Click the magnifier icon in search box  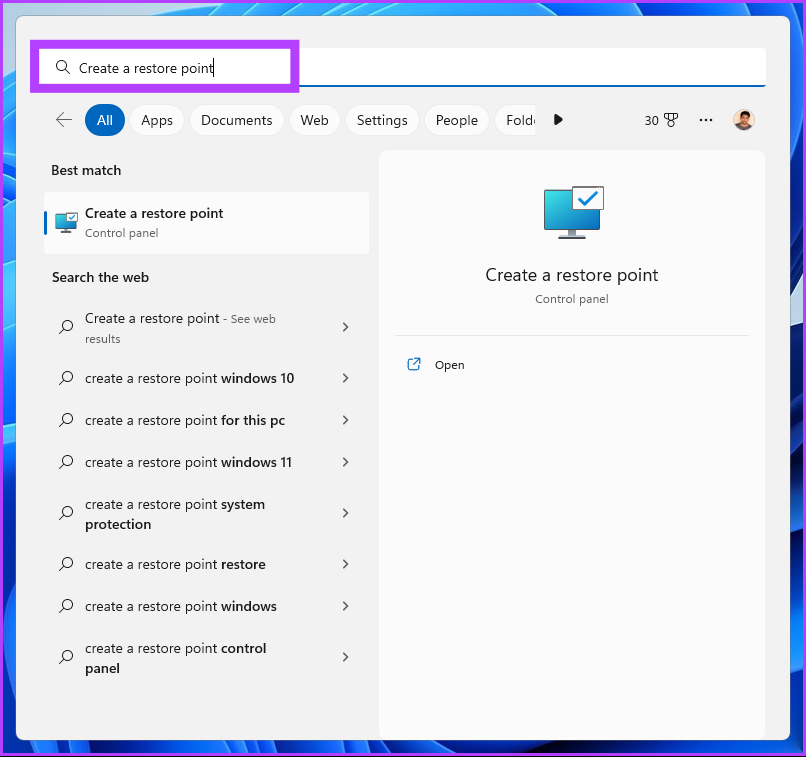[62, 68]
